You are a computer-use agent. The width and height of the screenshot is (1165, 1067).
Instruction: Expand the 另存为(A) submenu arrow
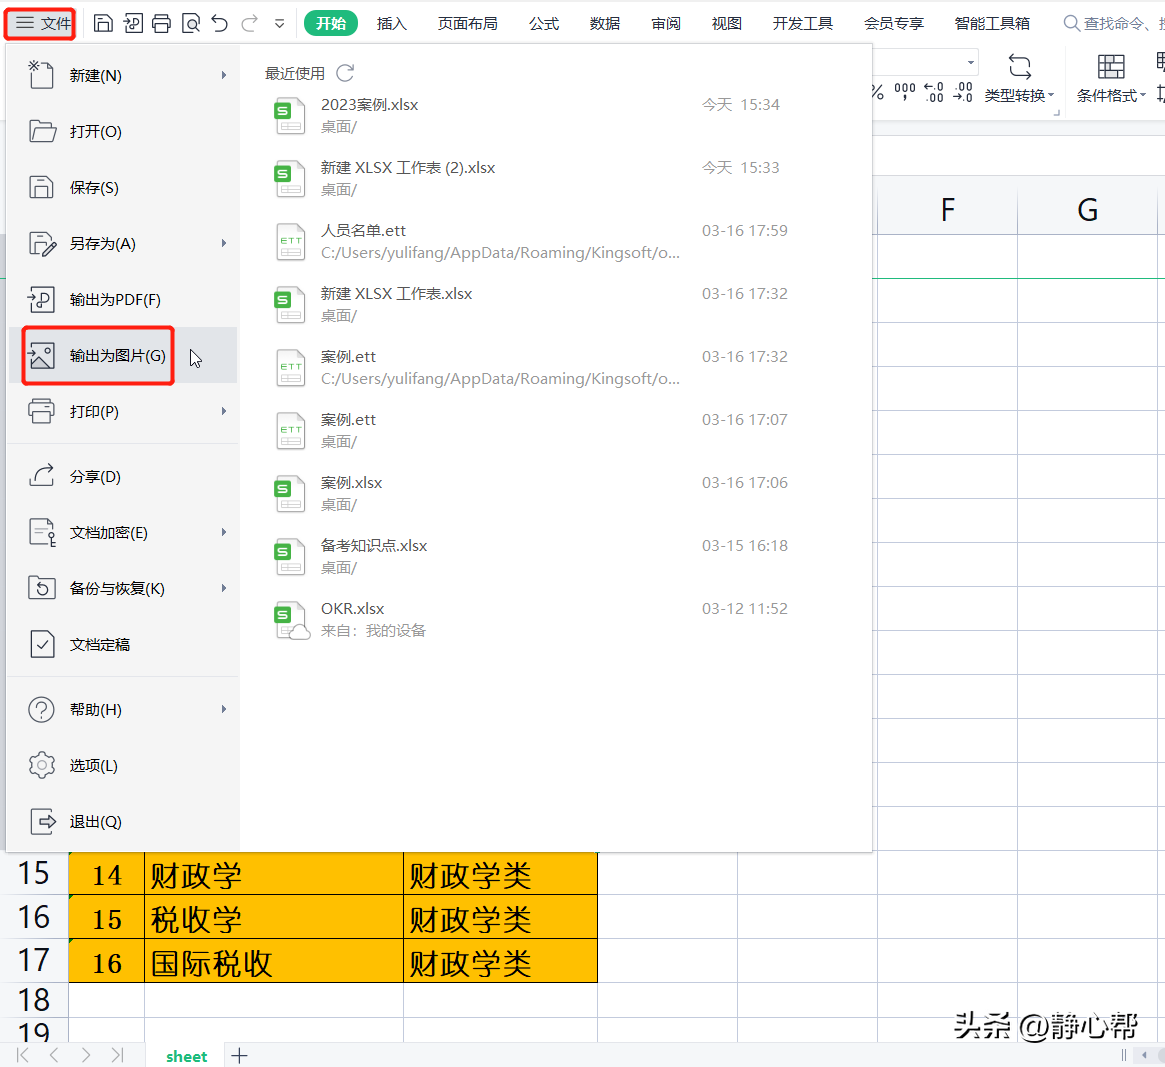point(224,244)
